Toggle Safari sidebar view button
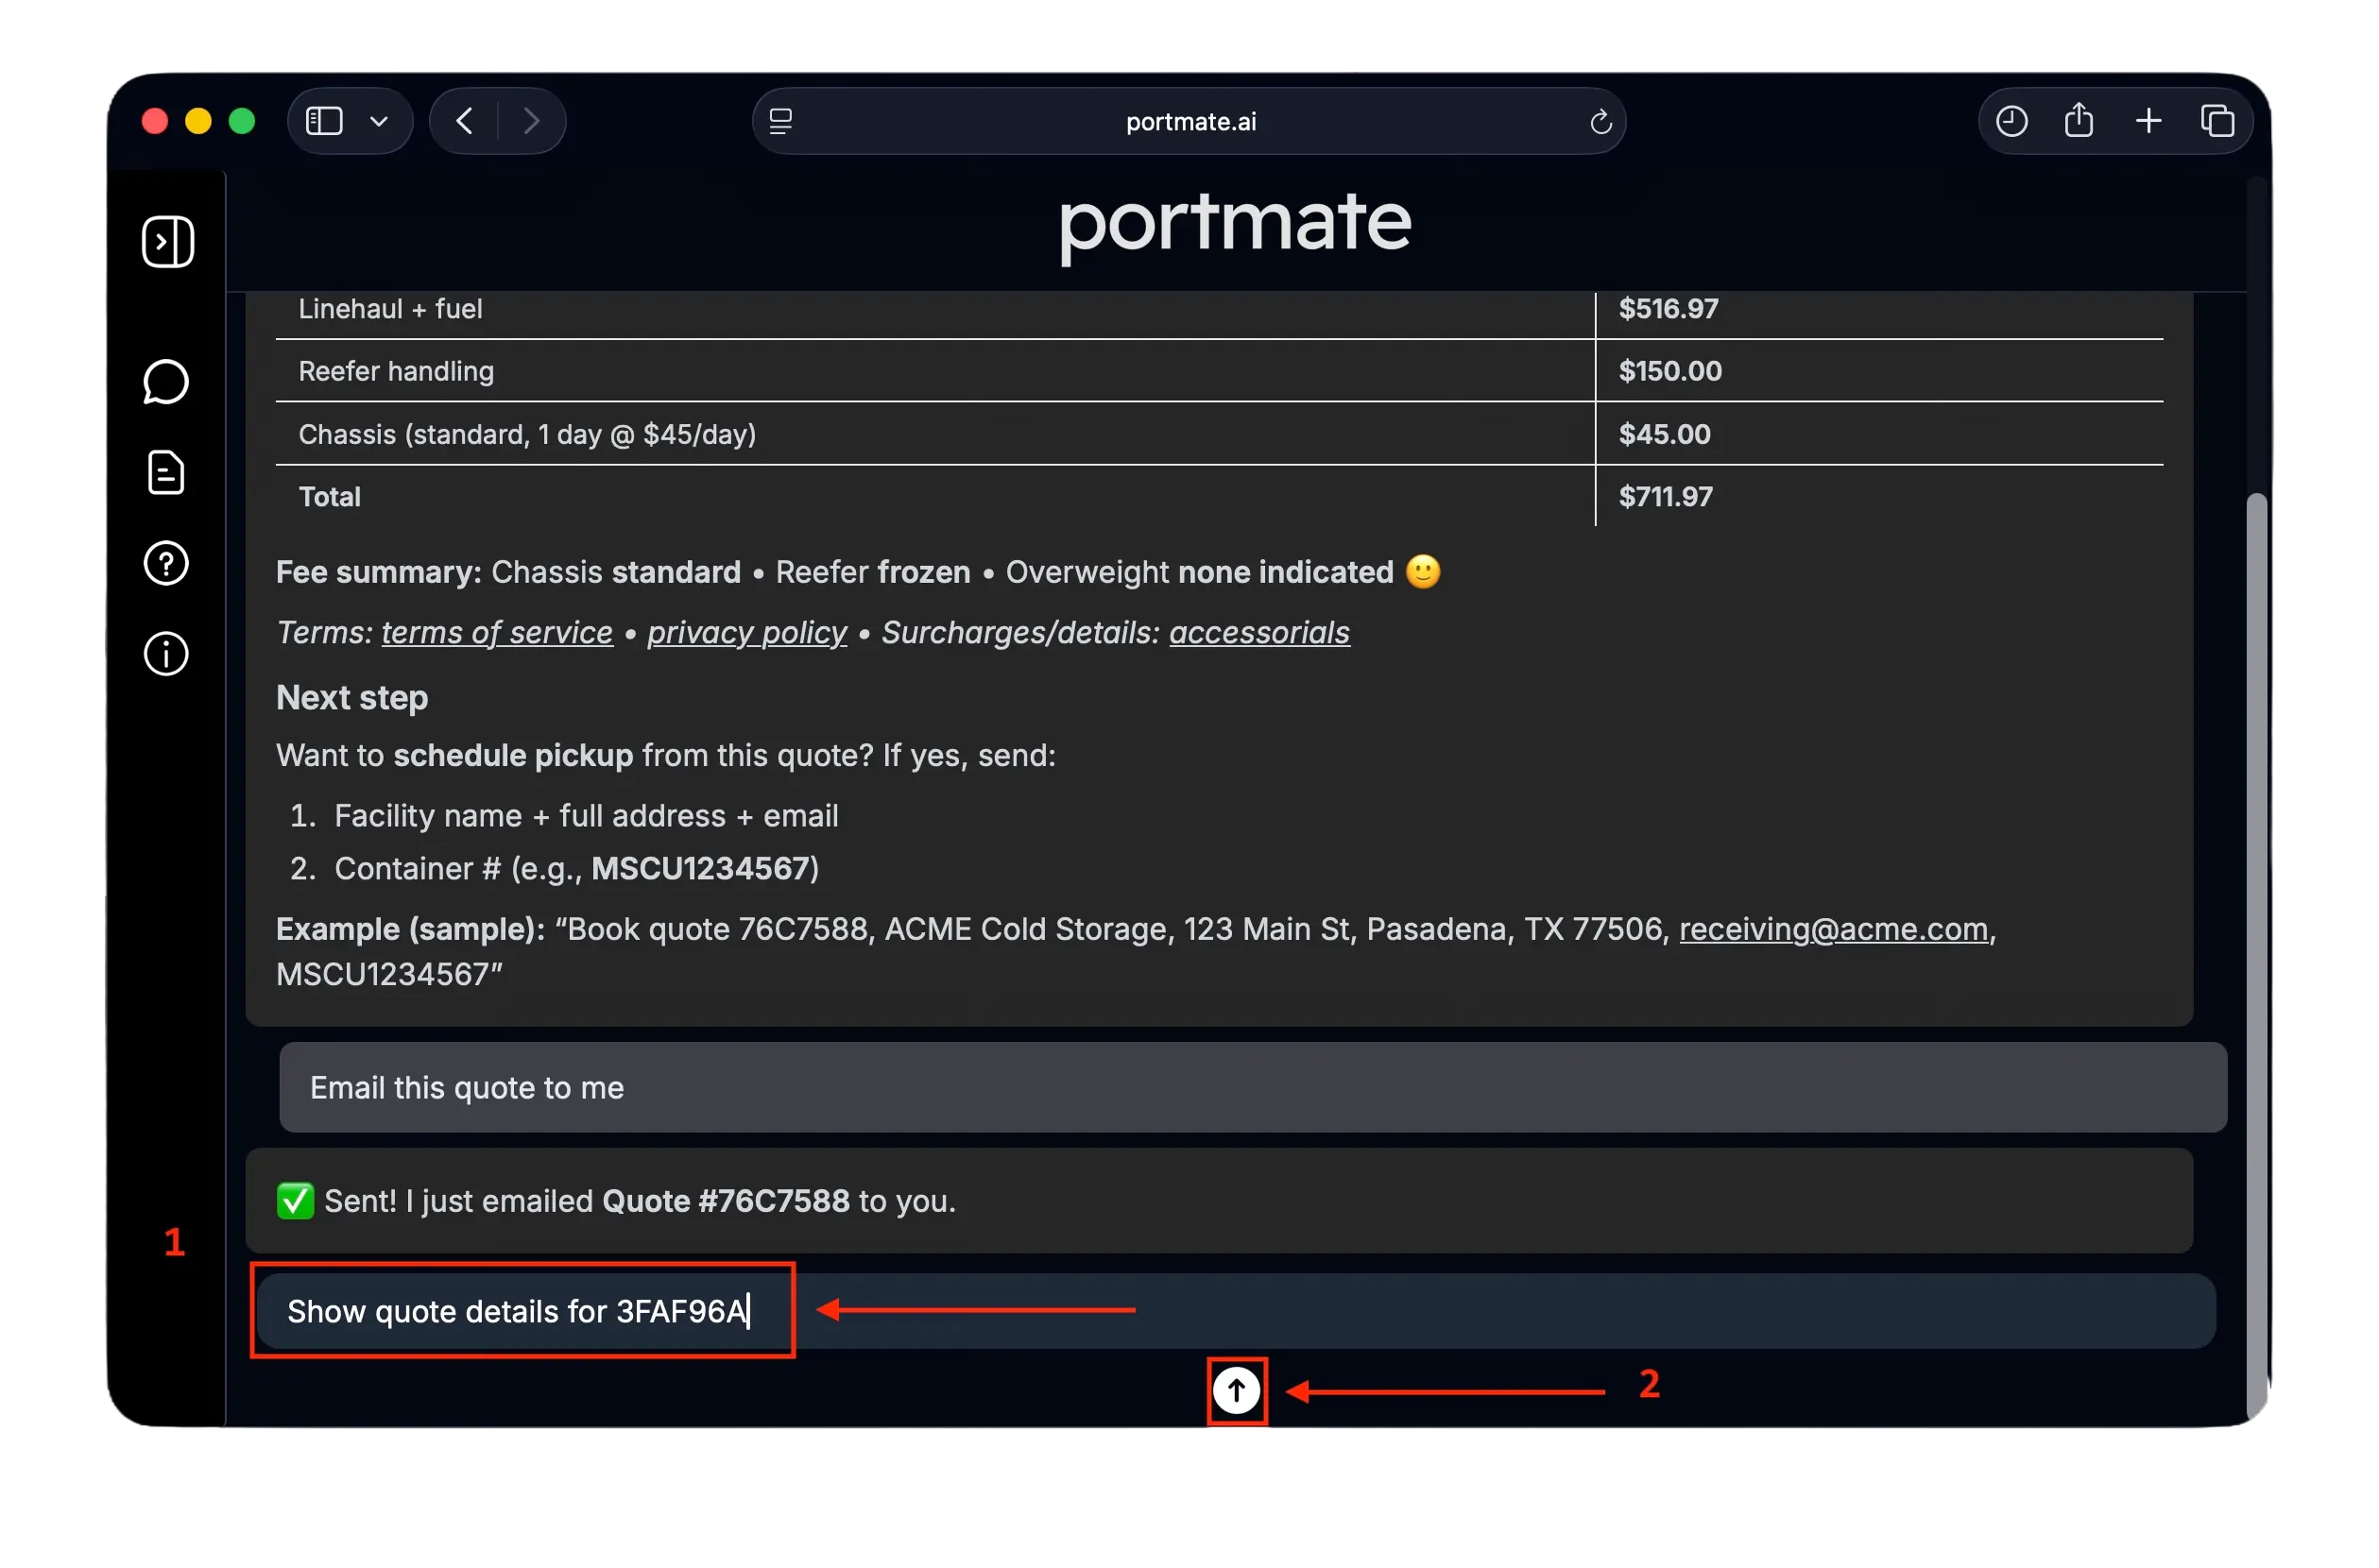The image size is (2379, 1568). pyautogui.click(x=324, y=121)
